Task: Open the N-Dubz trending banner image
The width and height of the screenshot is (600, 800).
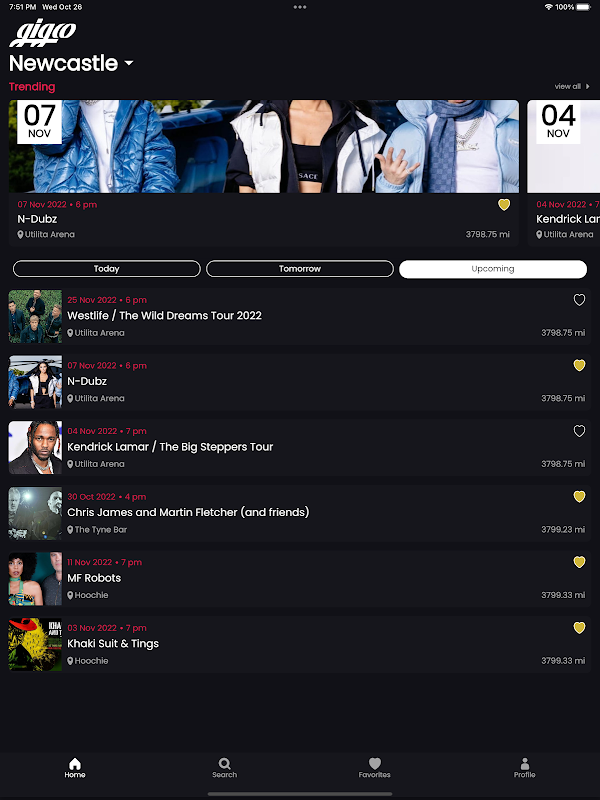Action: coord(264,146)
